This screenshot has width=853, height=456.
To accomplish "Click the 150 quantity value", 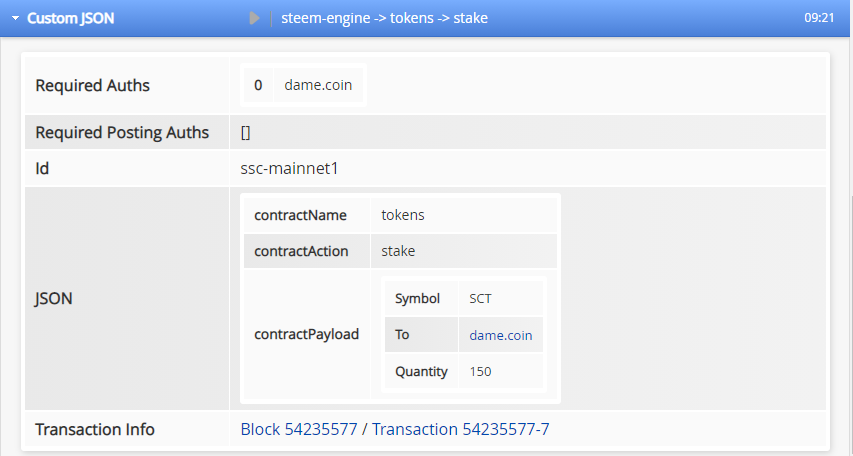I will click(480, 372).
